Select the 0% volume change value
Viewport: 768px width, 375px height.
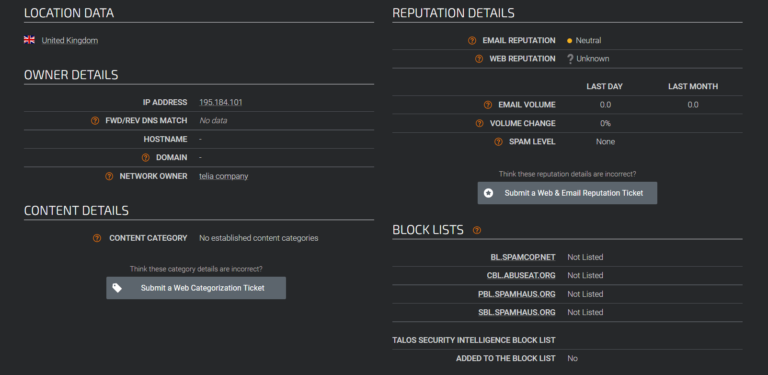[605, 123]
